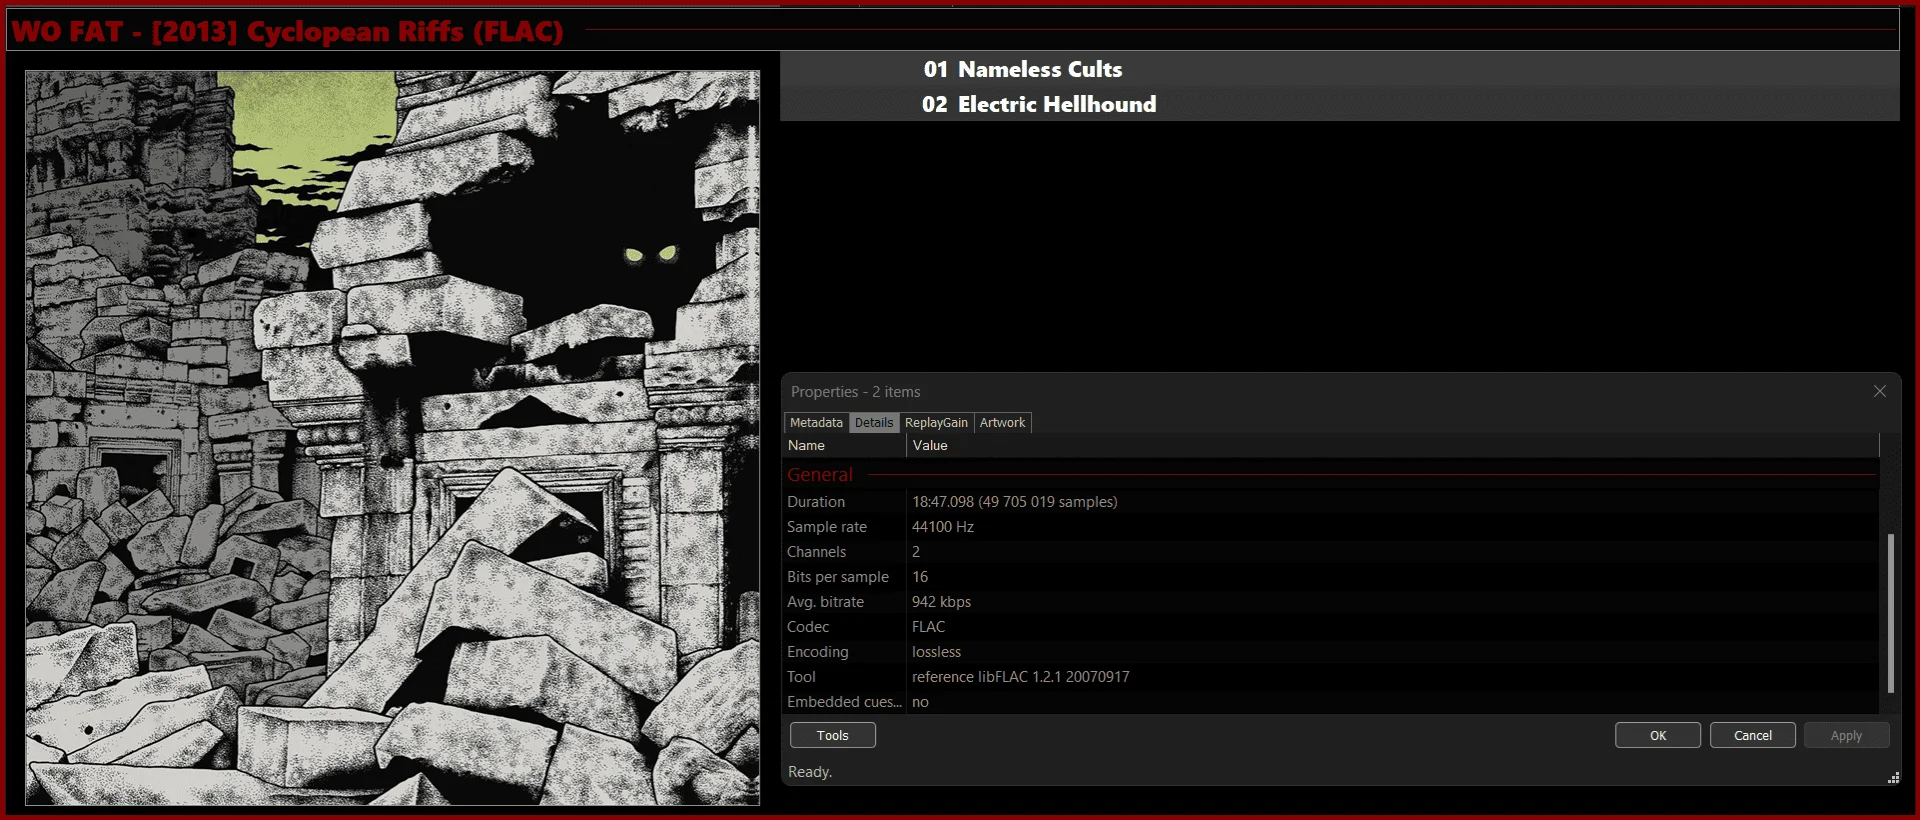Click the 18:47.098 duration value
The image size is (1920, 820).
pos(1014,502)
